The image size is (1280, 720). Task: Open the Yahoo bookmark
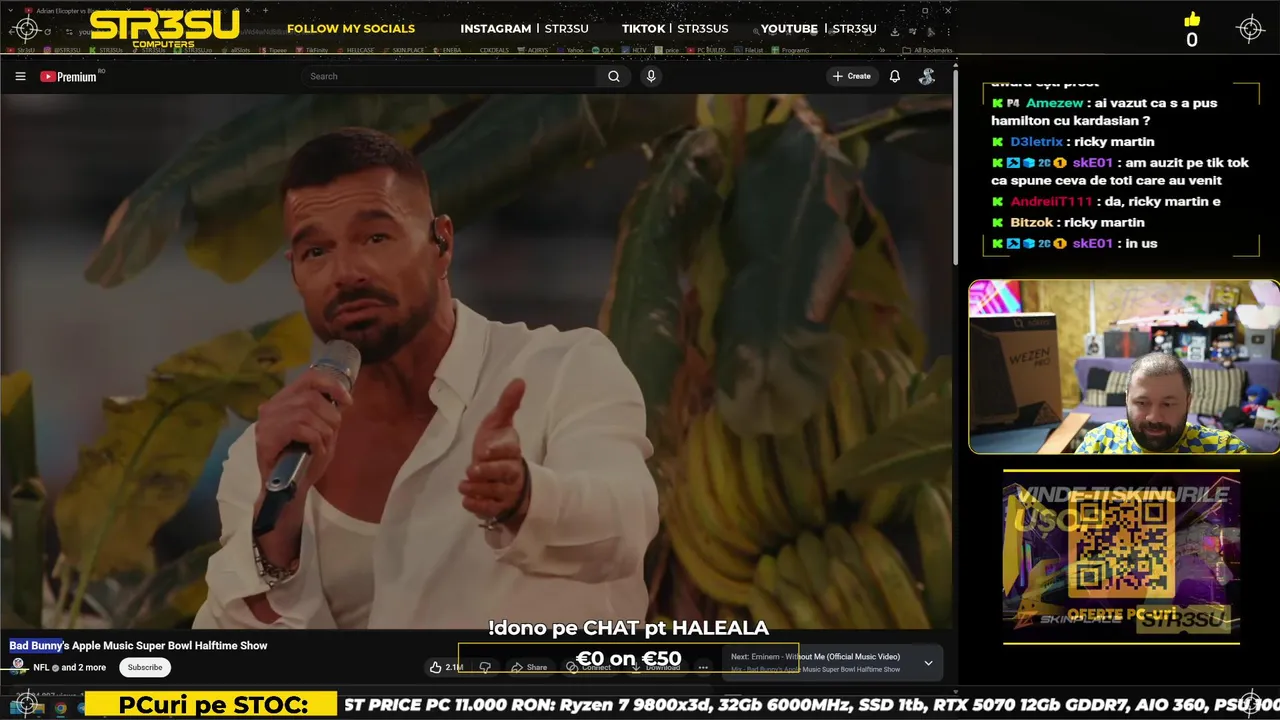click(570, 50)
